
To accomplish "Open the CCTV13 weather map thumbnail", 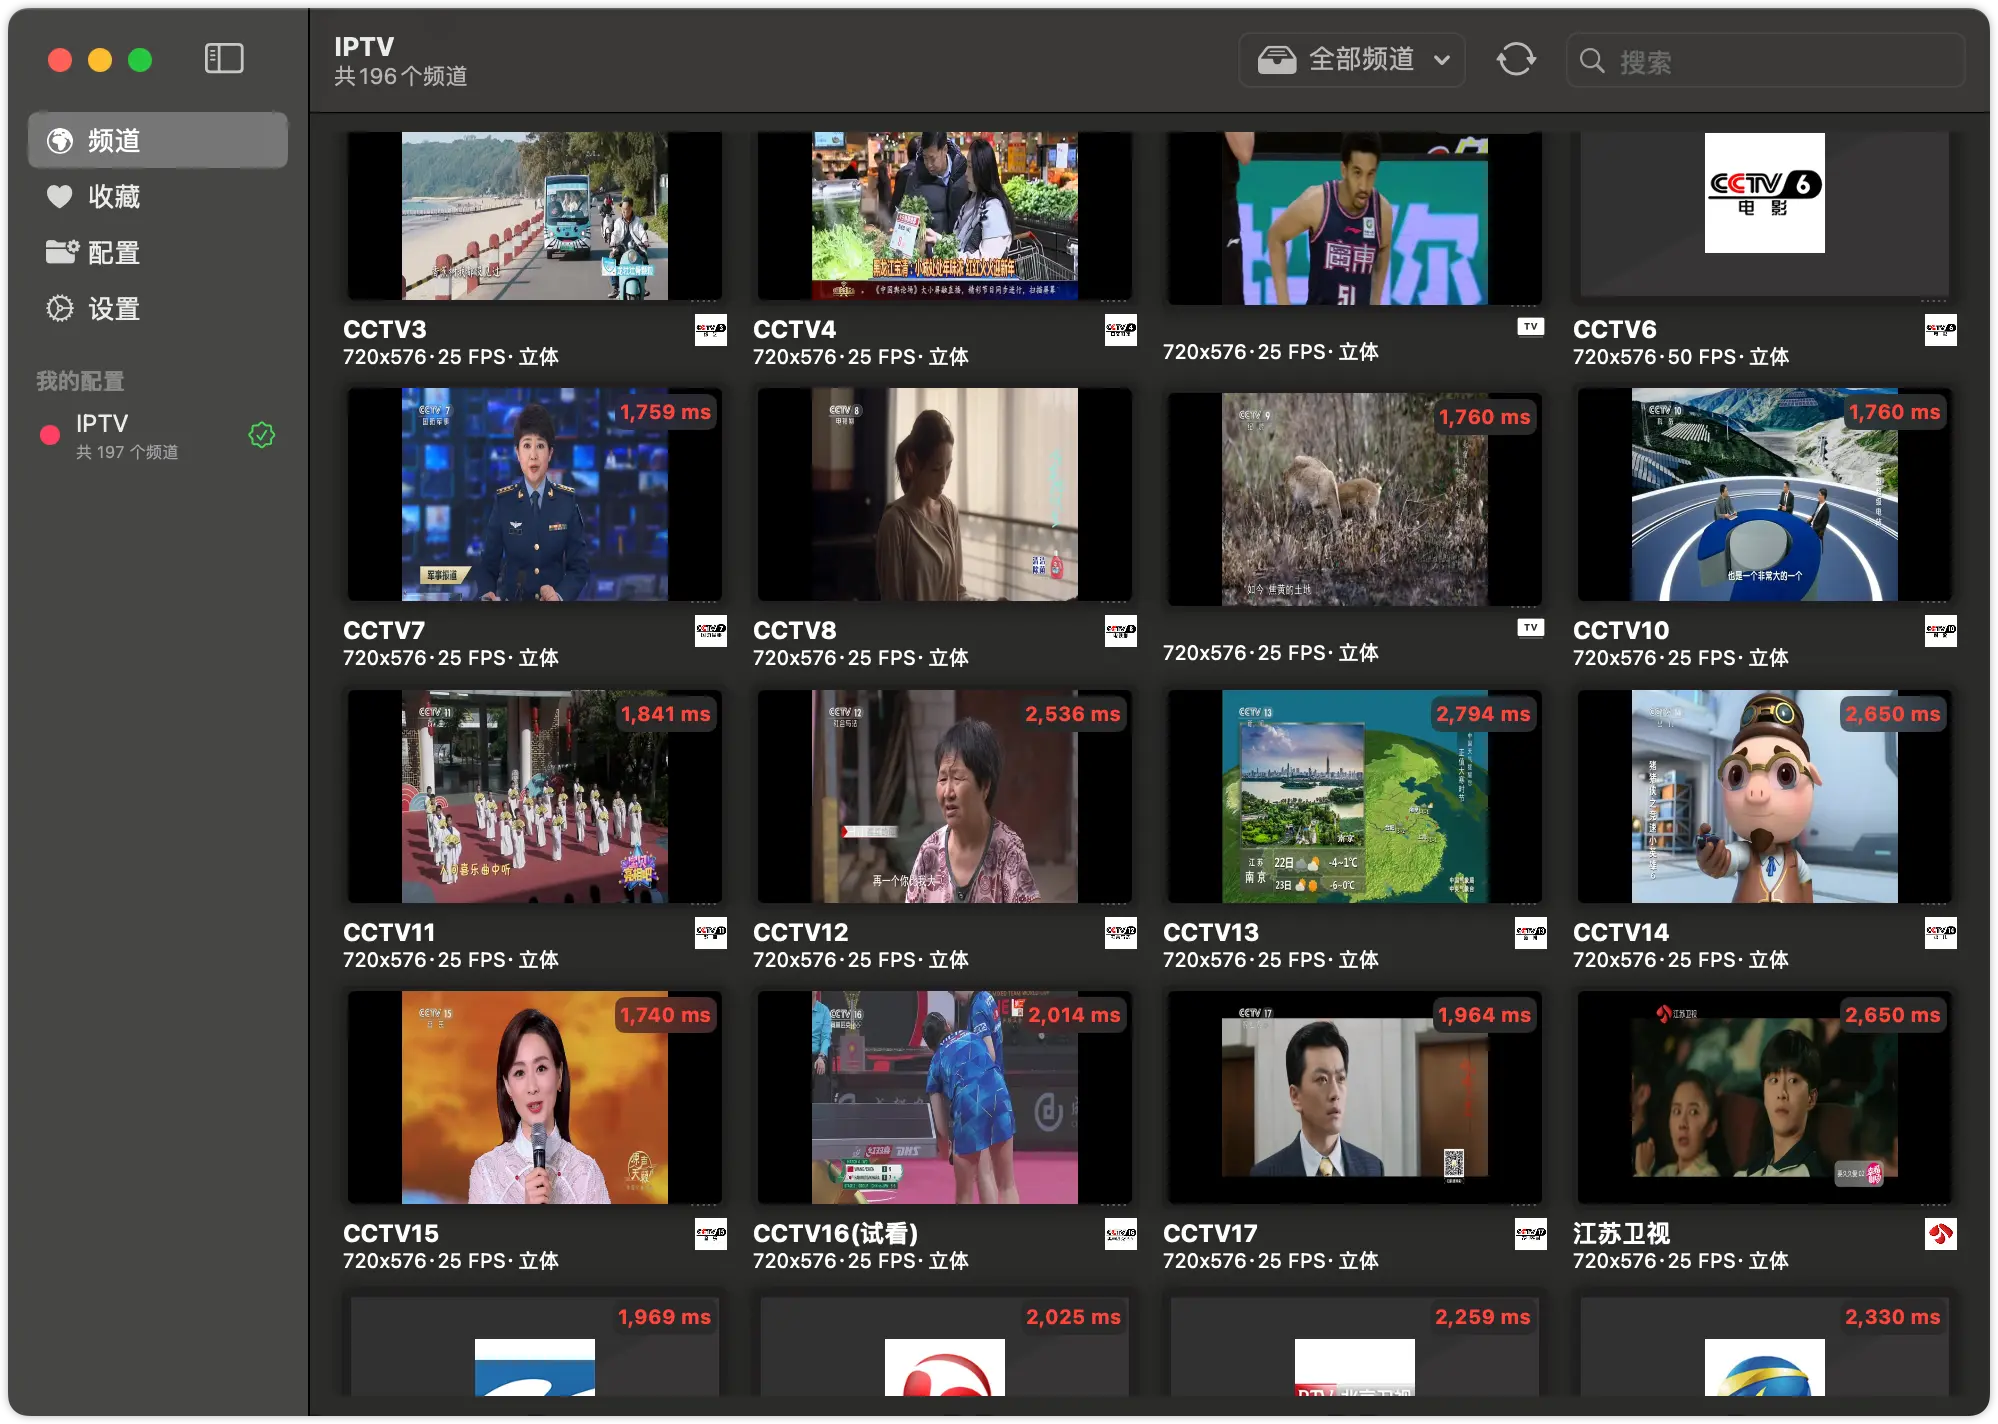I will pyautogui.click(x=1355, y=797).
